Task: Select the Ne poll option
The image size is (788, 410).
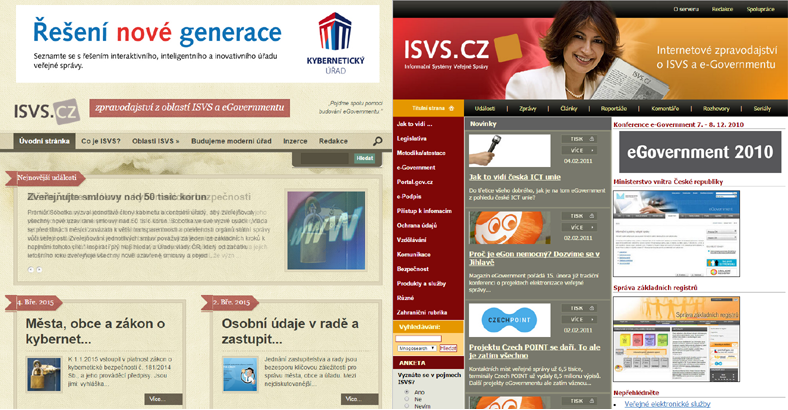Action: pos(407,399)
